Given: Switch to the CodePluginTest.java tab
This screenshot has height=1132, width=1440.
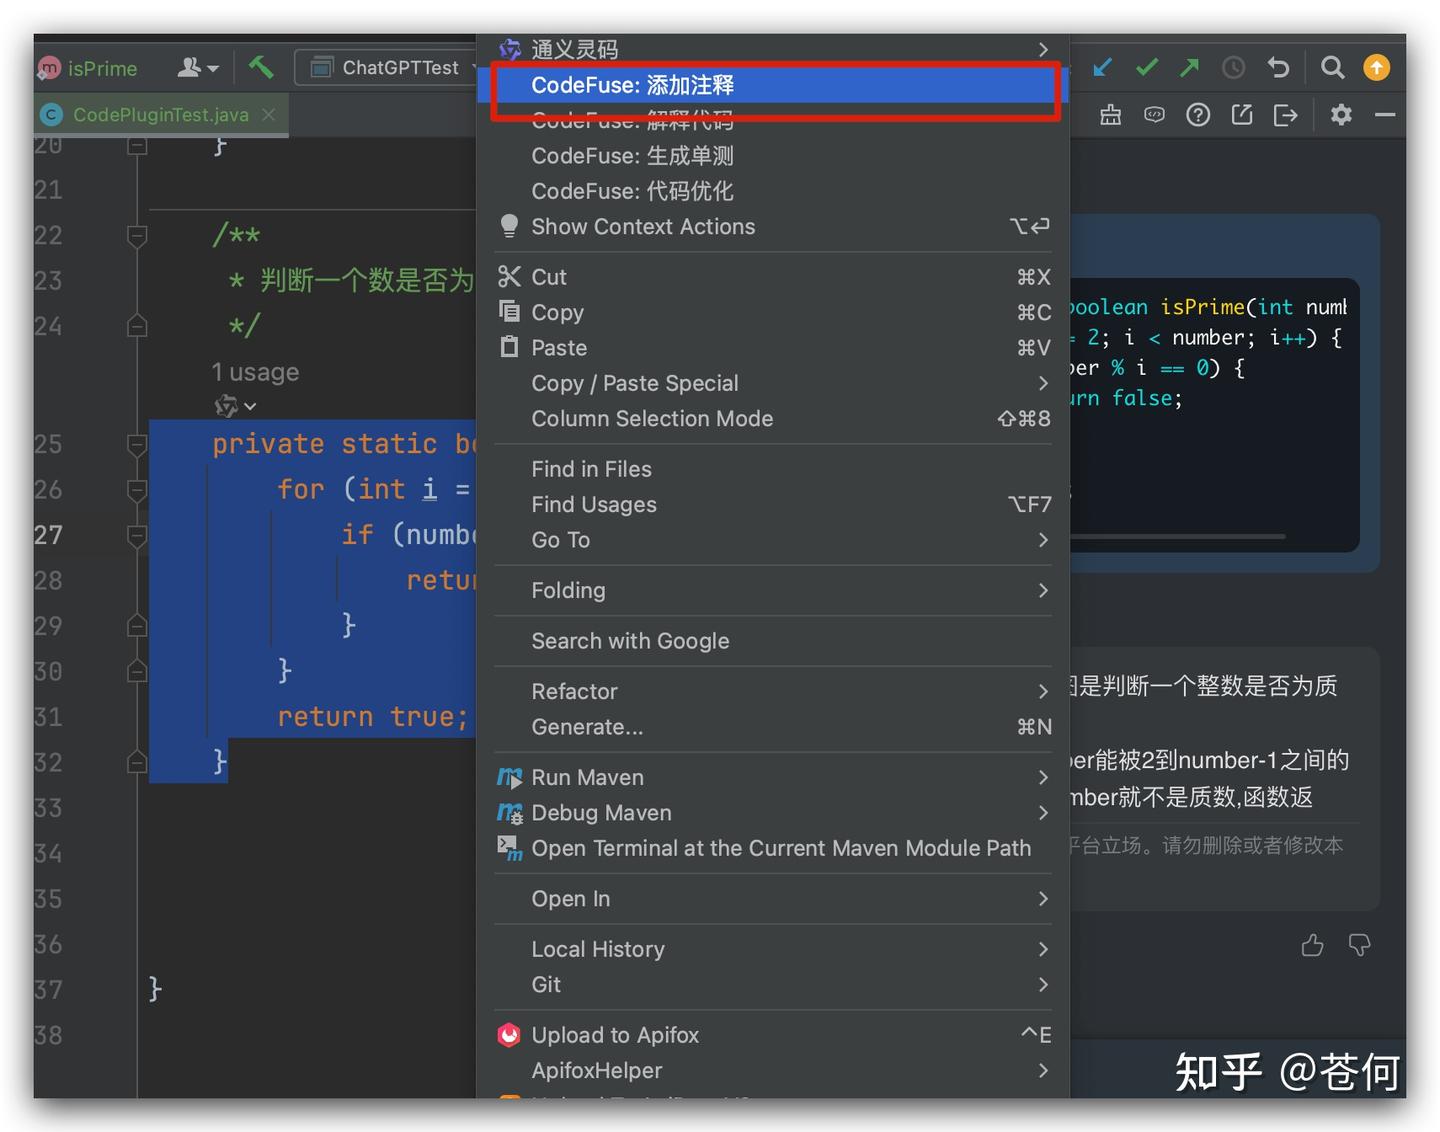Looking at the screenshot, I should [x=160, y=115].
